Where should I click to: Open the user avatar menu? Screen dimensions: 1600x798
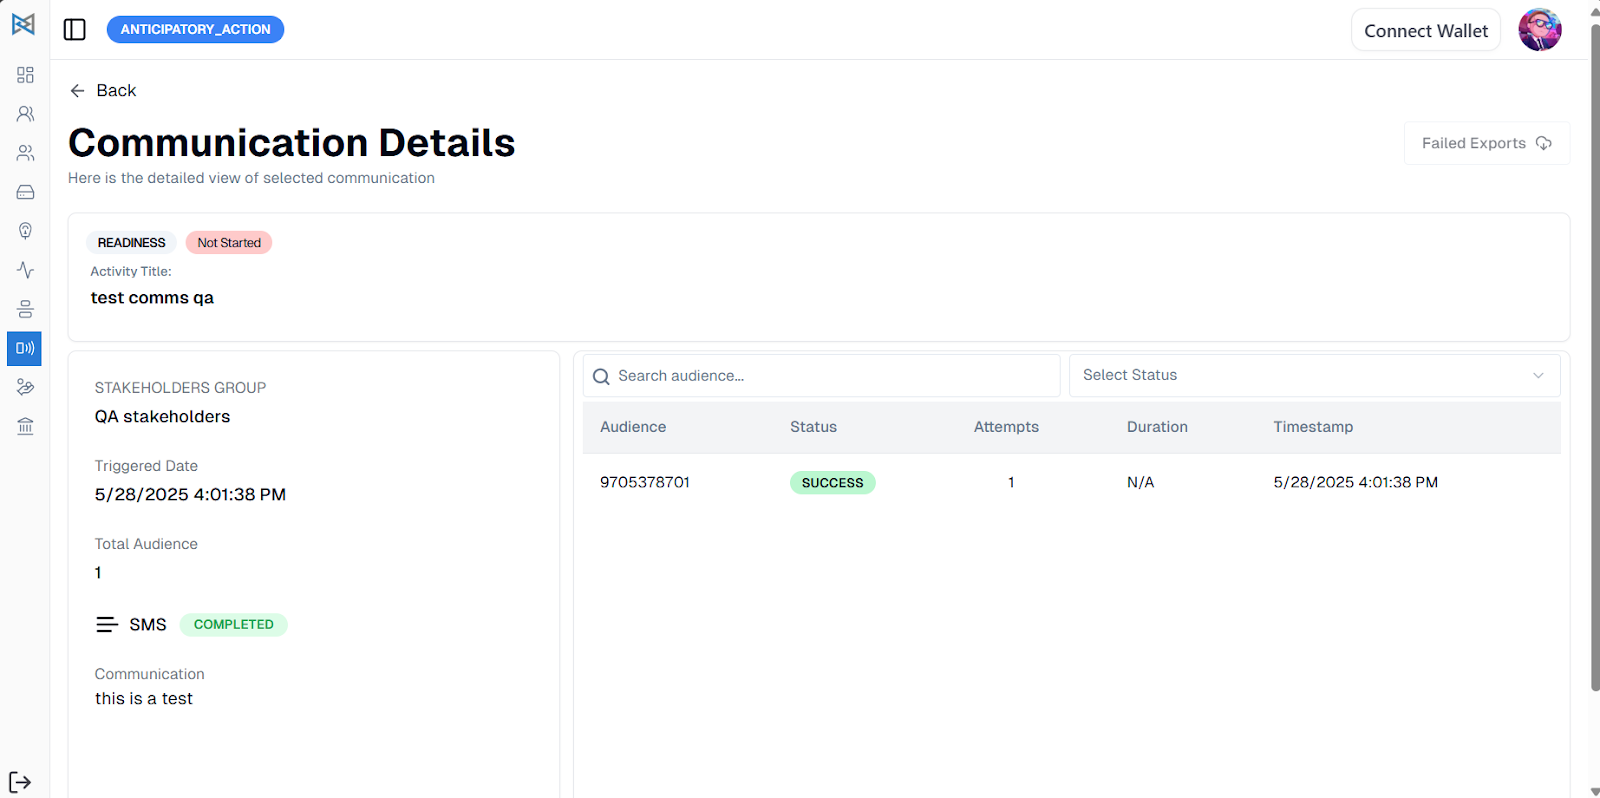(1540, 30)
